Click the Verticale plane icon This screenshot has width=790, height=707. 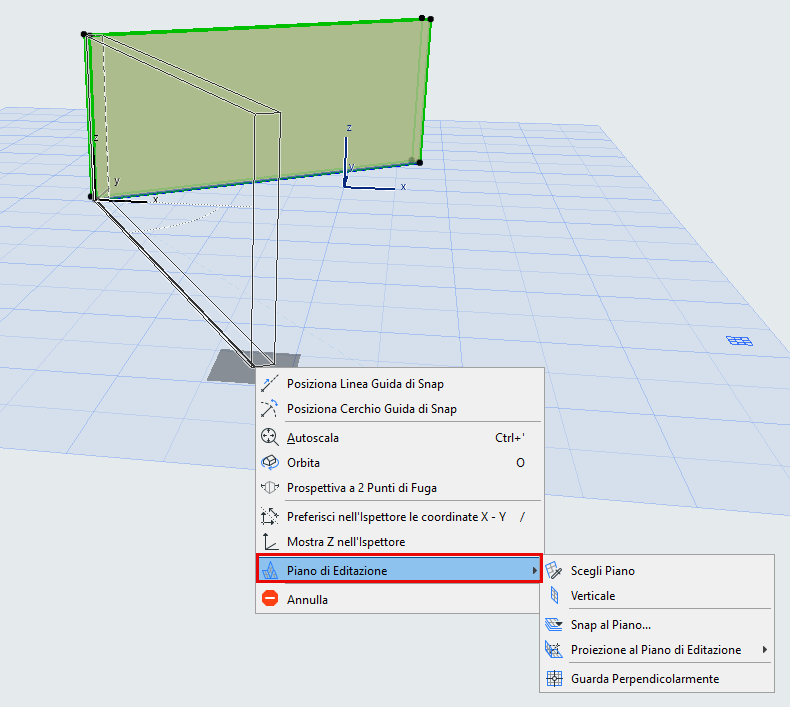554,595
